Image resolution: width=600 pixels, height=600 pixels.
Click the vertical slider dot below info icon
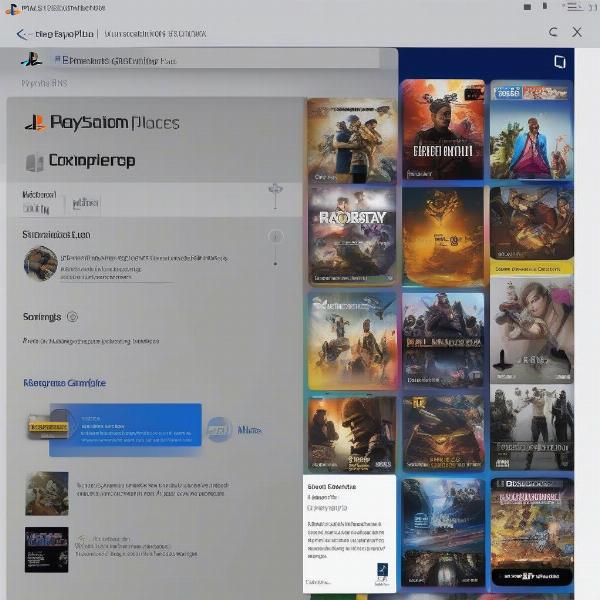tap(275, 263)
